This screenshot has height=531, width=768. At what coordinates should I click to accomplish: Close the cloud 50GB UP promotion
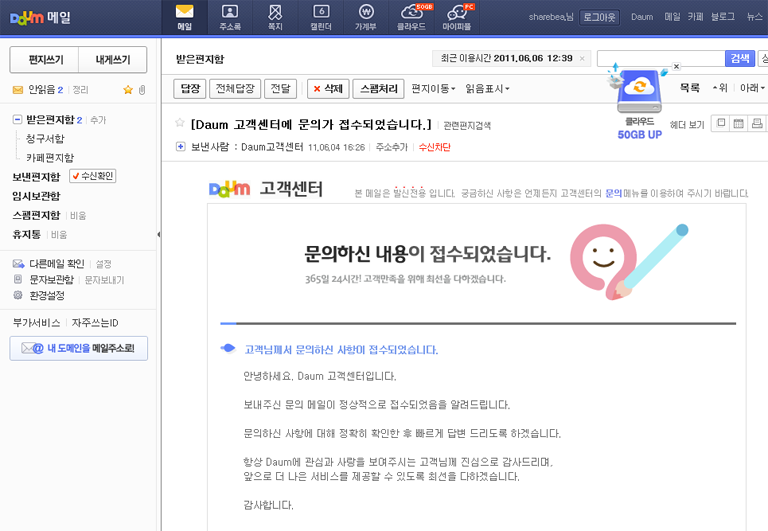(x=676, y=66)
